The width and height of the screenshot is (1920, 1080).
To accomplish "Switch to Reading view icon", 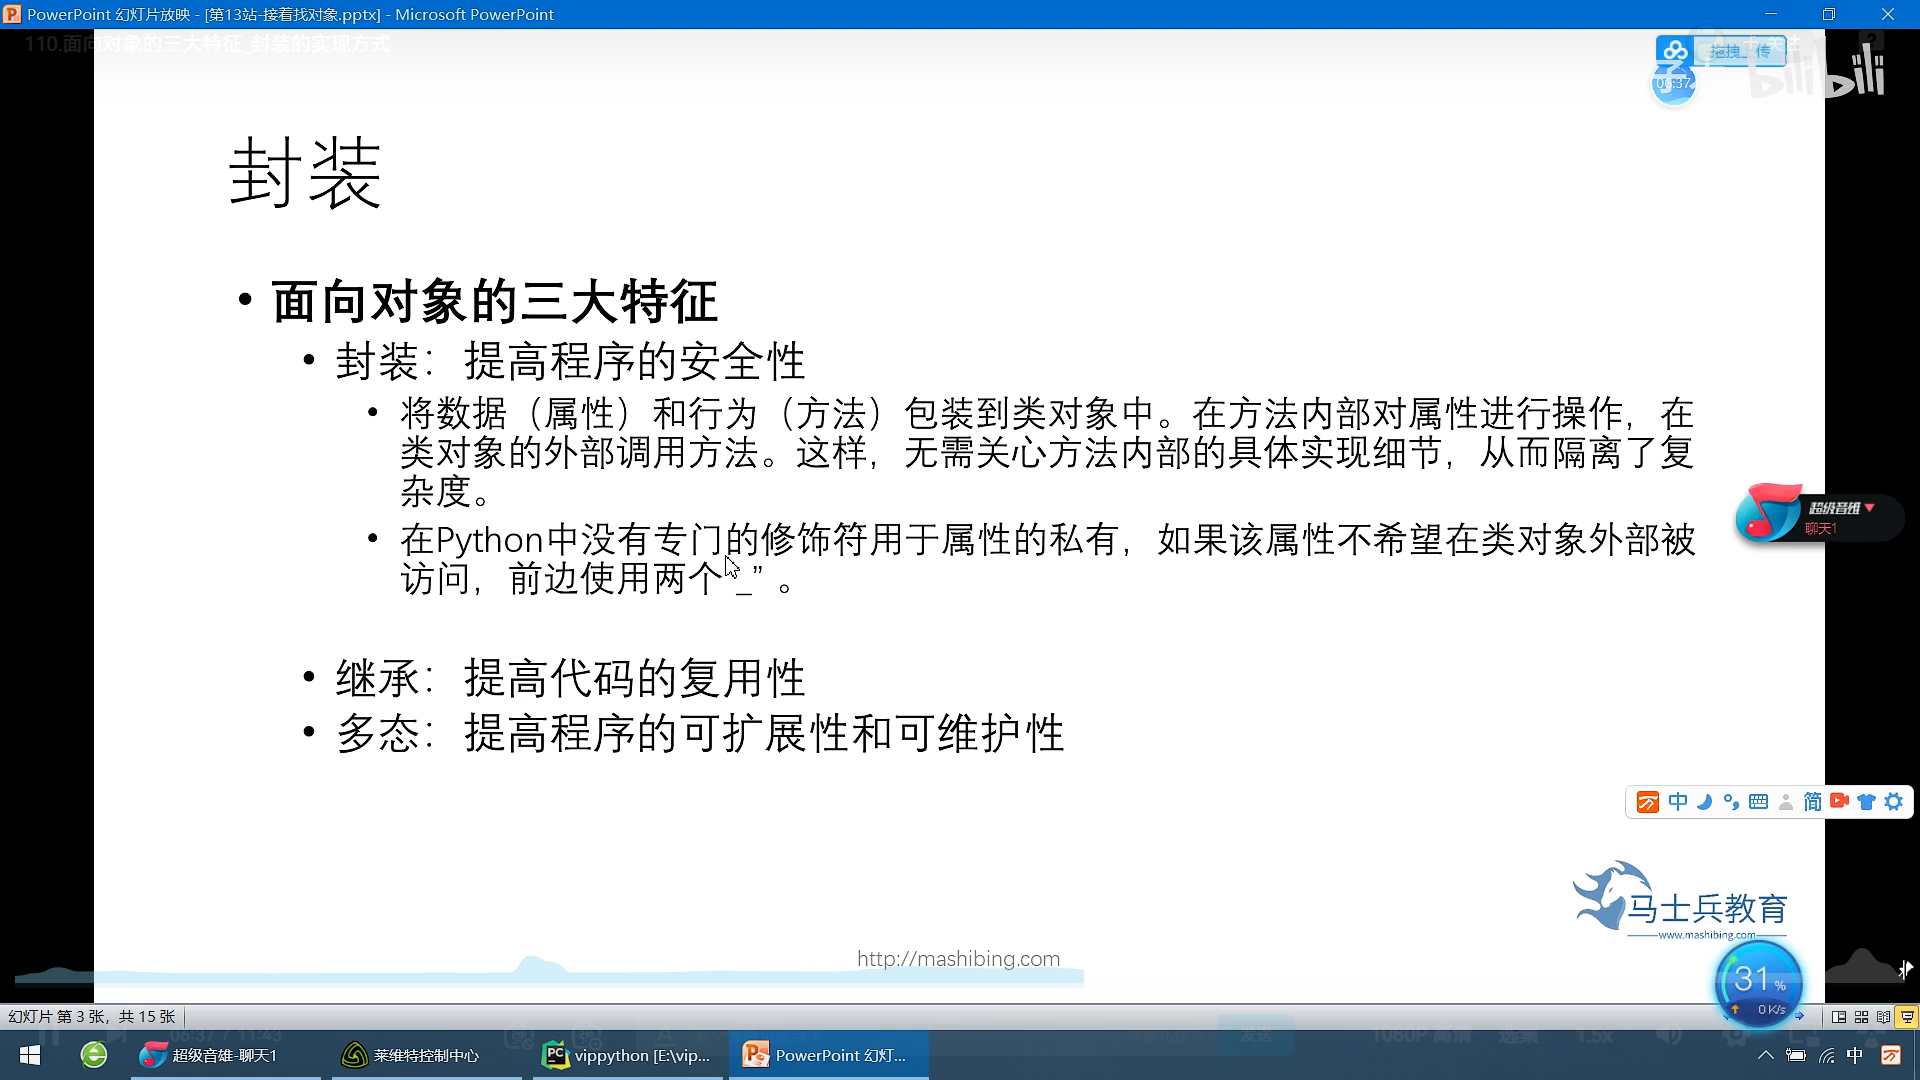I will [x=1884, y=1017].
